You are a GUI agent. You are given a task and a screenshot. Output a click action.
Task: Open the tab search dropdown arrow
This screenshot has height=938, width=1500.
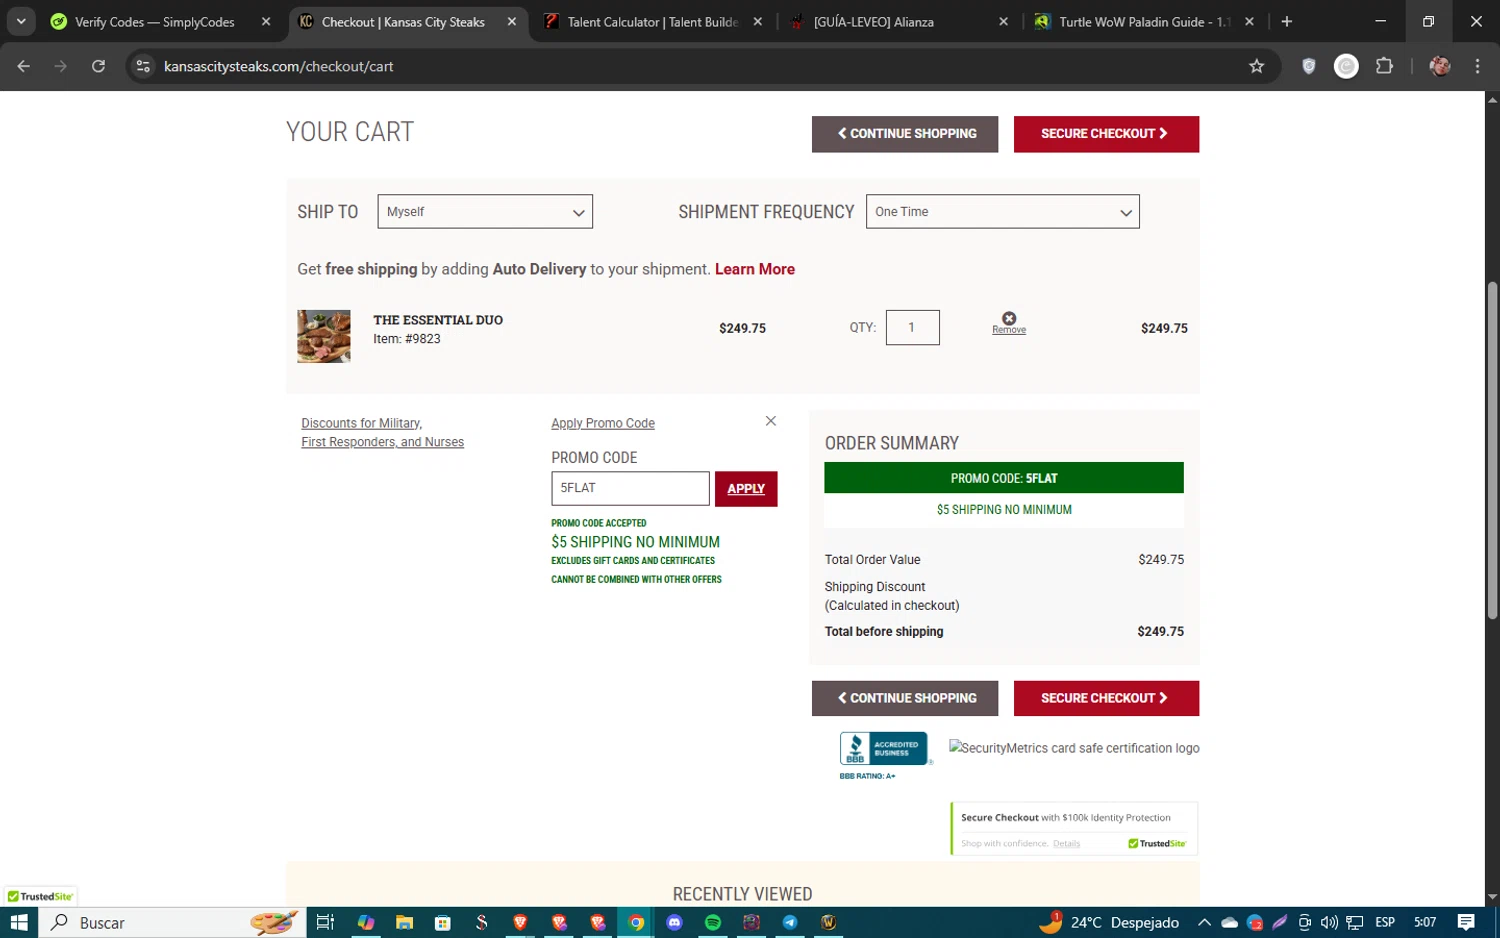[21, 21]
